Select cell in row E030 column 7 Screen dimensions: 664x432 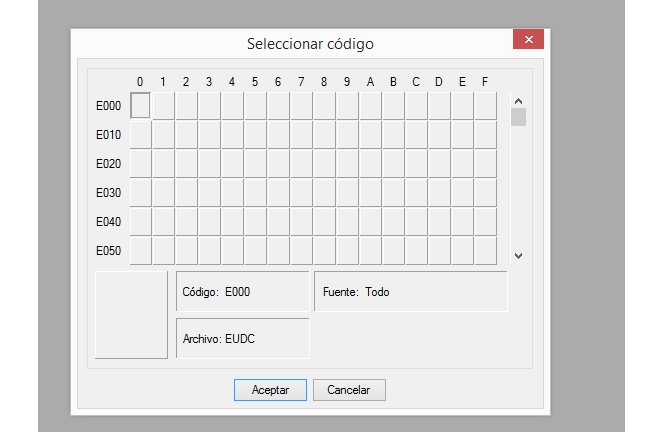[x=301, y=193]
